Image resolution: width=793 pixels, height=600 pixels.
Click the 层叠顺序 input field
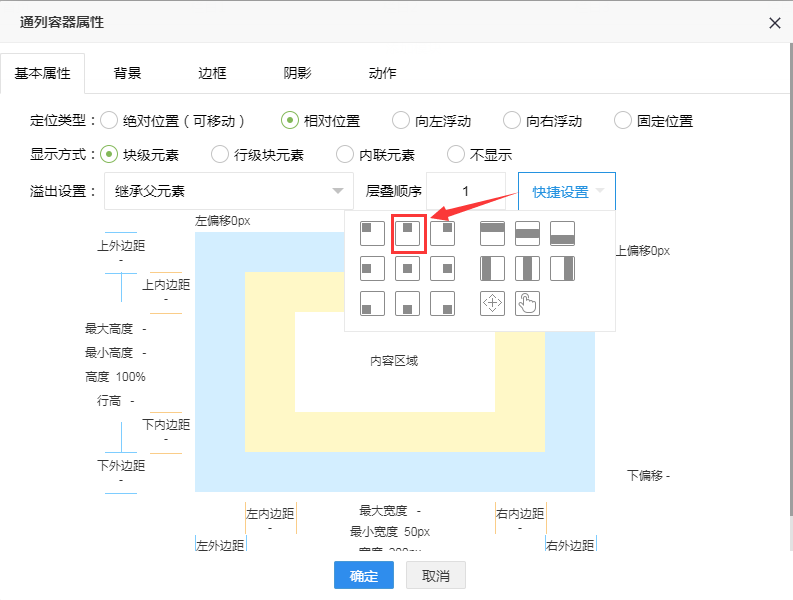(465, 191)
